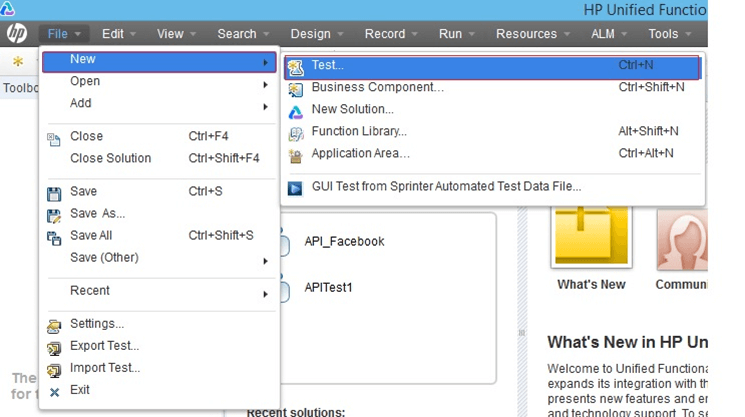The image size is (745, 417).
Task: Open the API_Facebook recent test
Action: point(344,241)
